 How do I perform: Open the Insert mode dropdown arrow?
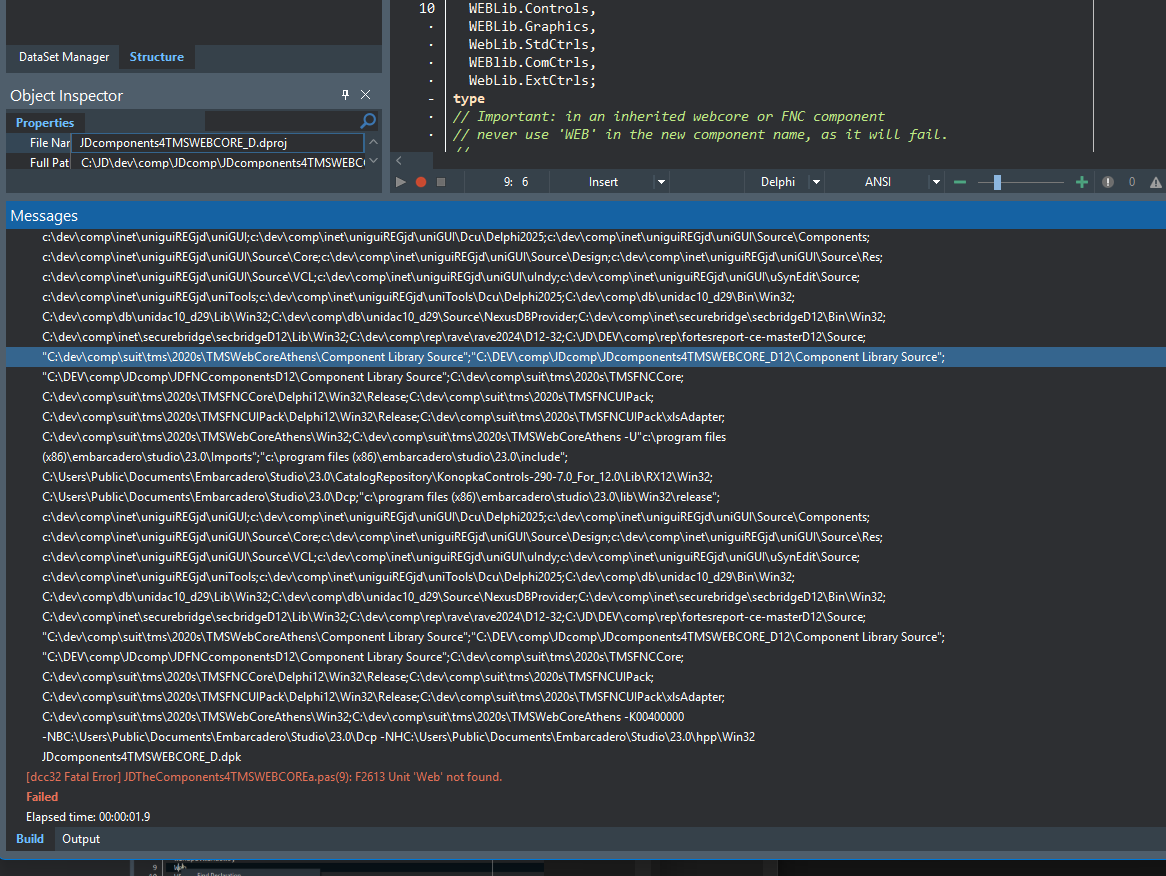click(661, 182)
